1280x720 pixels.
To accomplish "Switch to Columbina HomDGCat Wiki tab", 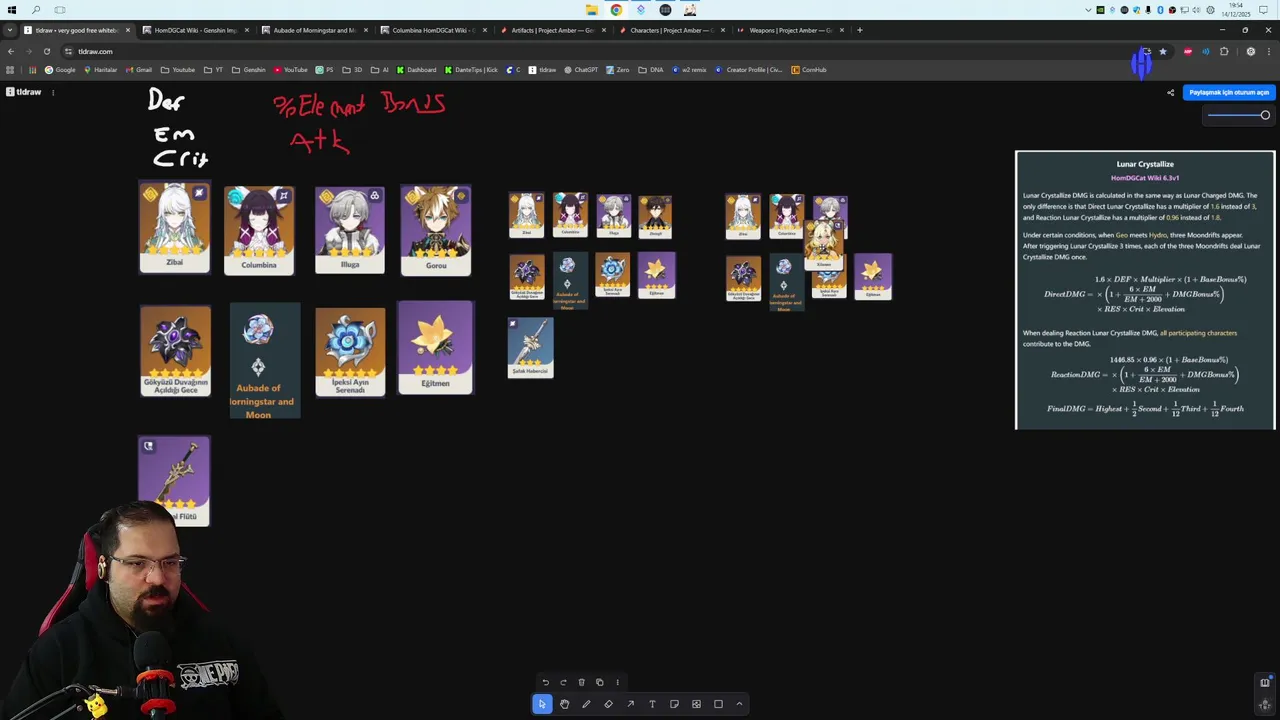I will pos(432,30).
